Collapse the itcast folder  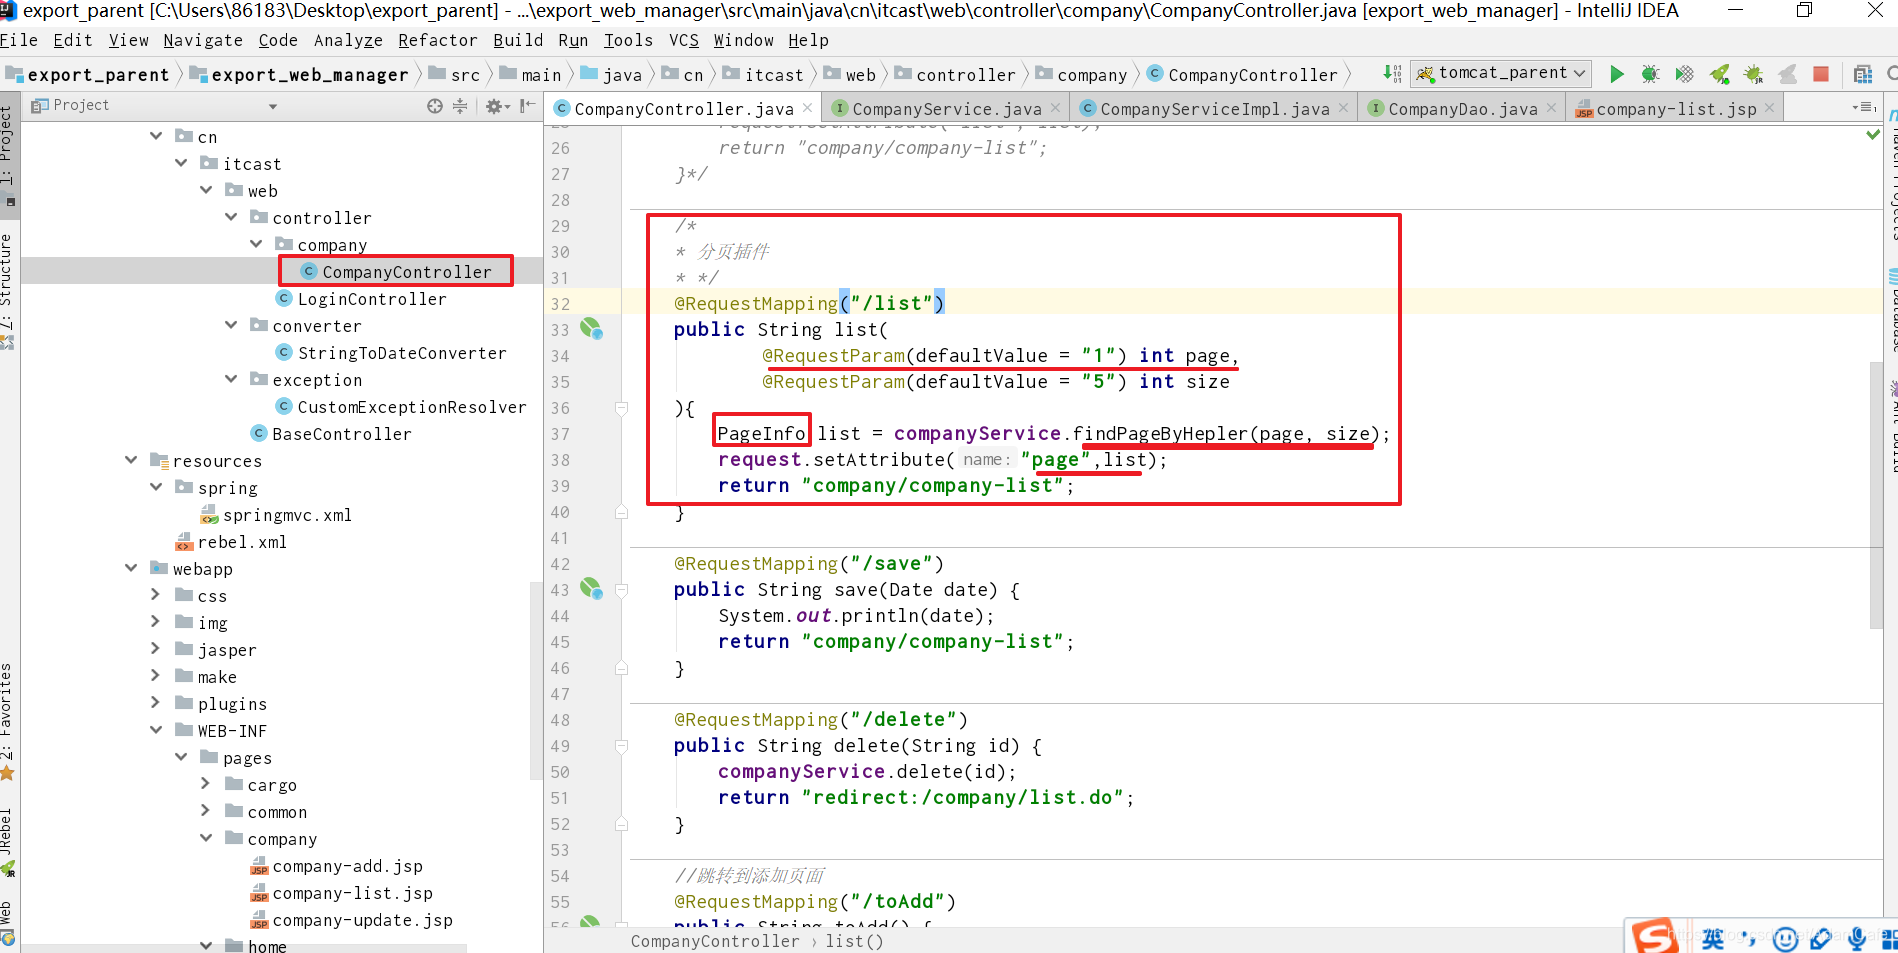pos(181,162)
